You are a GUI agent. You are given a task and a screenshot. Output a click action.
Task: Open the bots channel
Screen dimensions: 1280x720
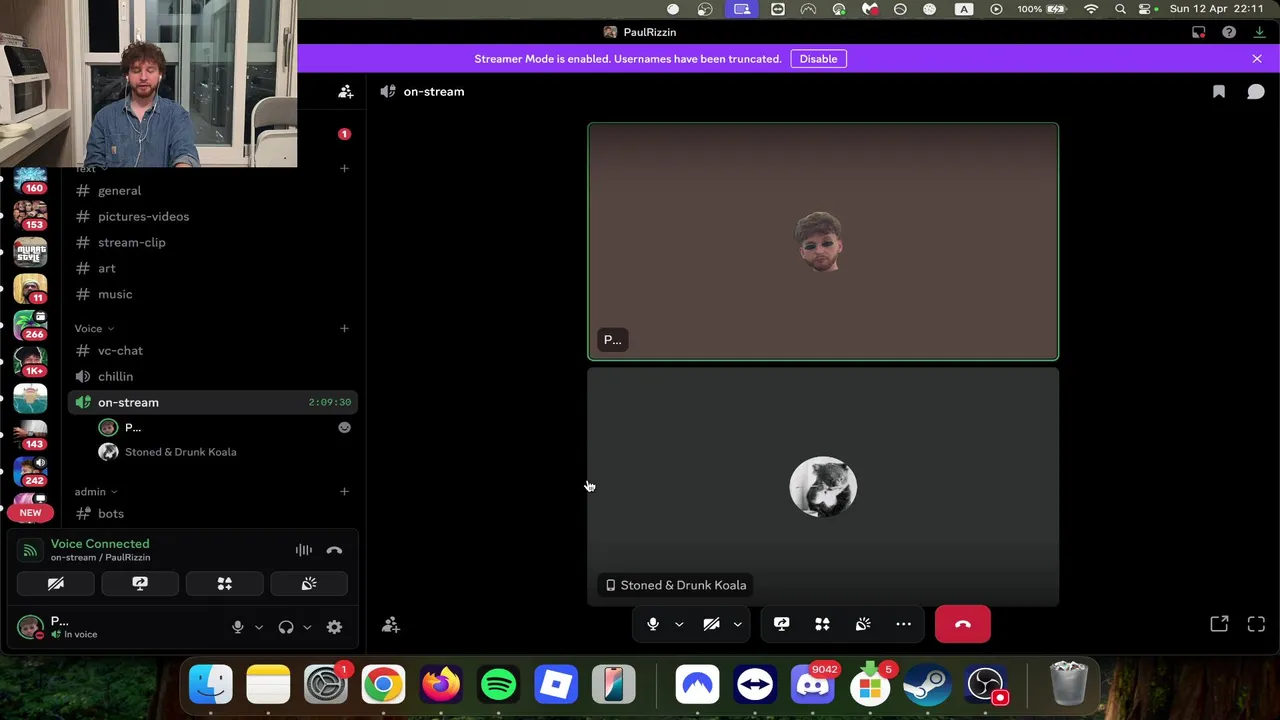pos(211,513)
